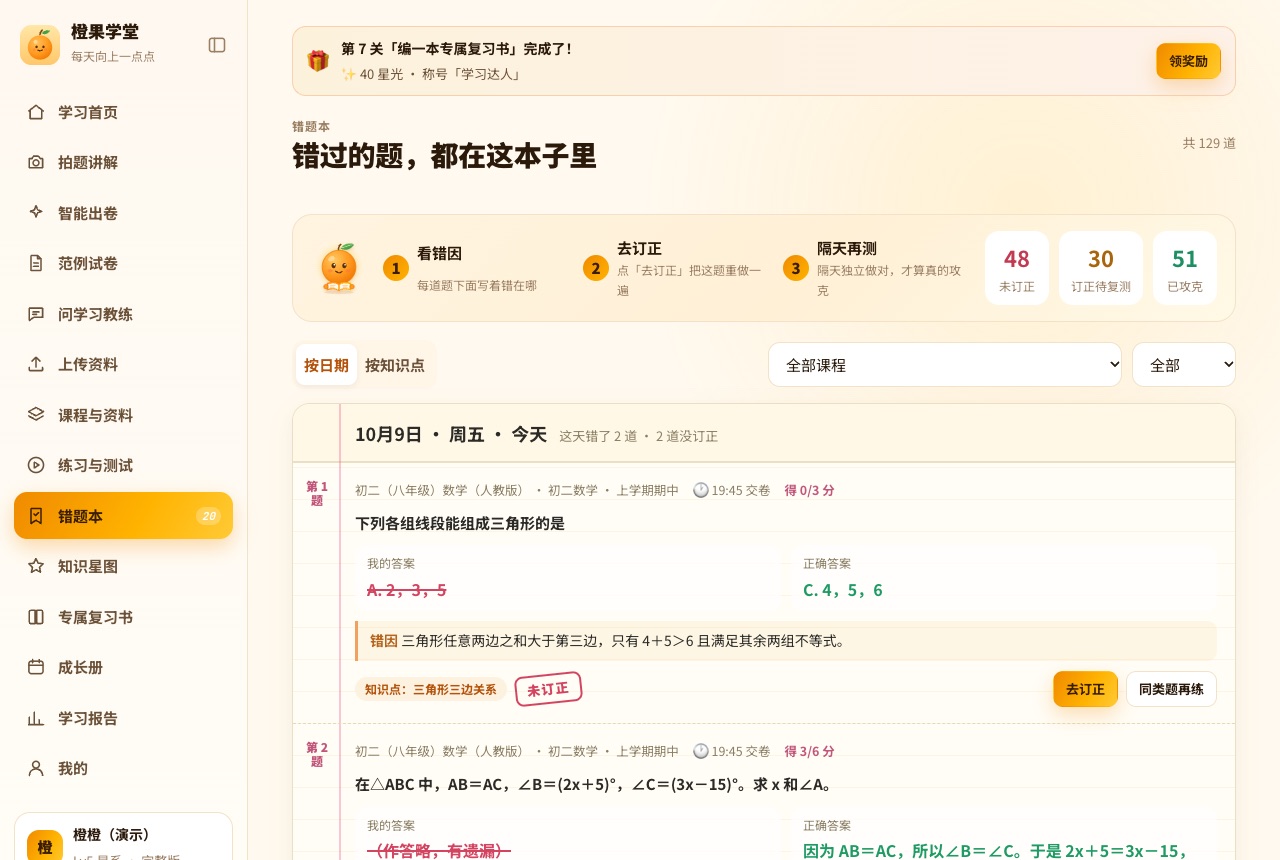Screen dimensions: 1280x860
Task: Open the 全部课程 course dropdown
Action: pyautogui.click(x=945, y=365)
